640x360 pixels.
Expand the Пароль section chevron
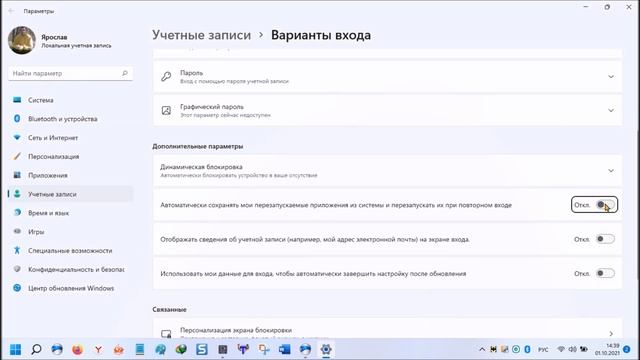point(611,76)
